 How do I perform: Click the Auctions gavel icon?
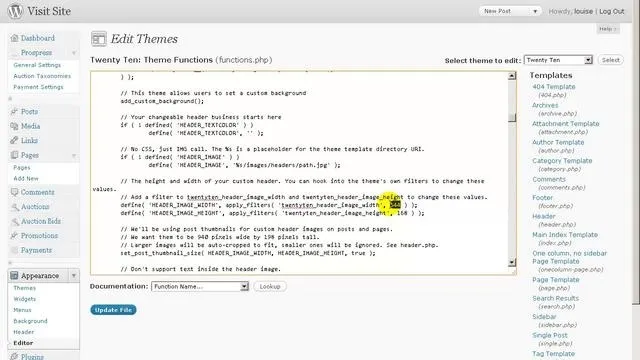tap(15, 207)
